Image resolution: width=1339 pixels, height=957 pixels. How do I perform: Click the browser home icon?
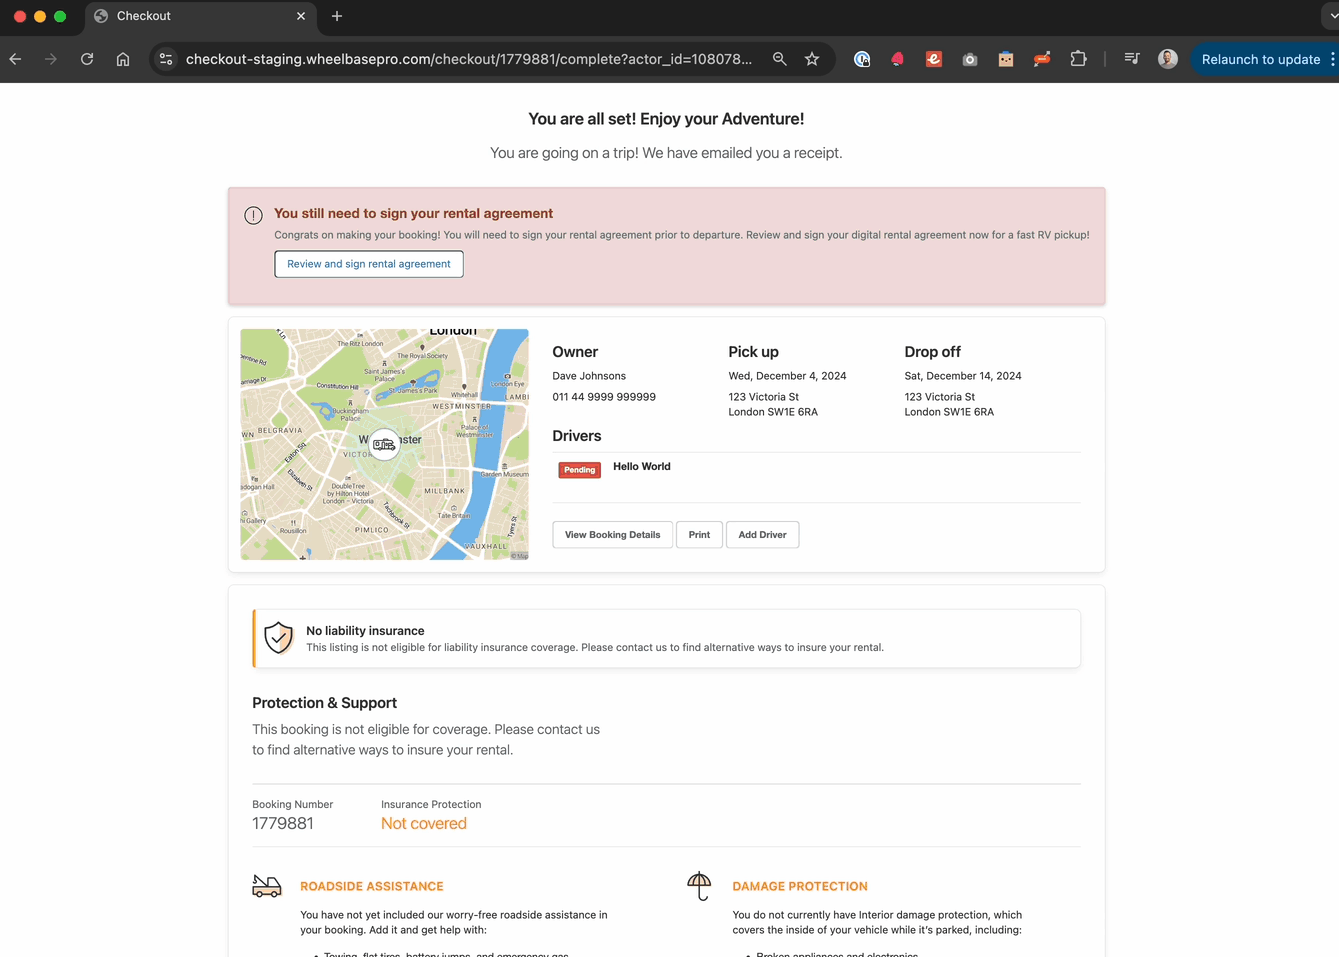pos(123,59)
